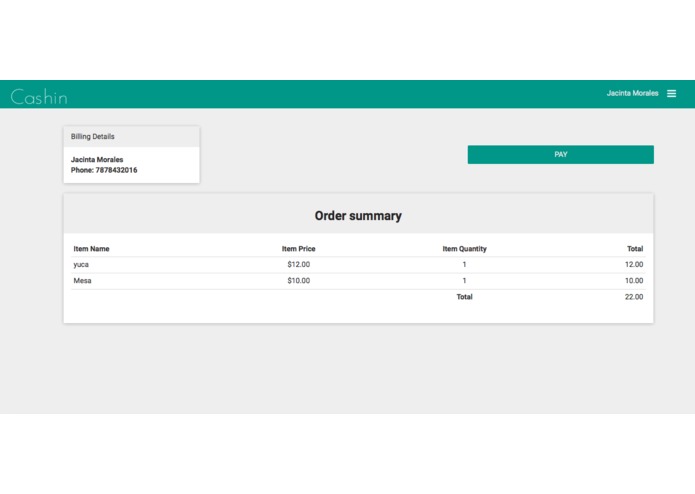Click the $12.00 item price

pos(298,265)
